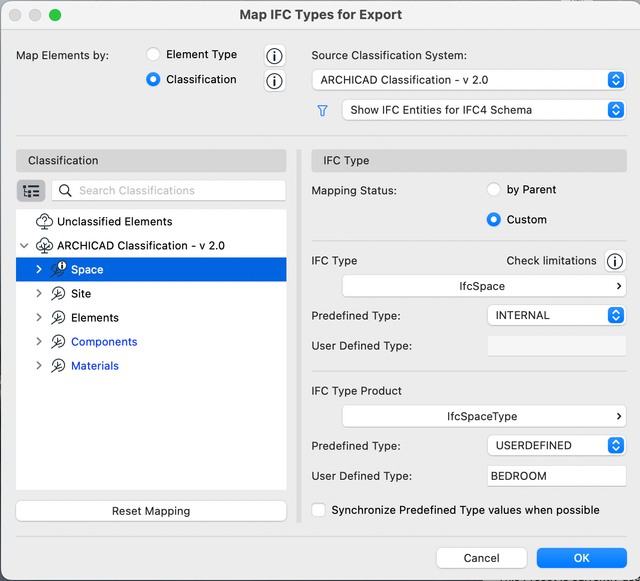Open the IfcSpaceType product selector

[484, 416]
